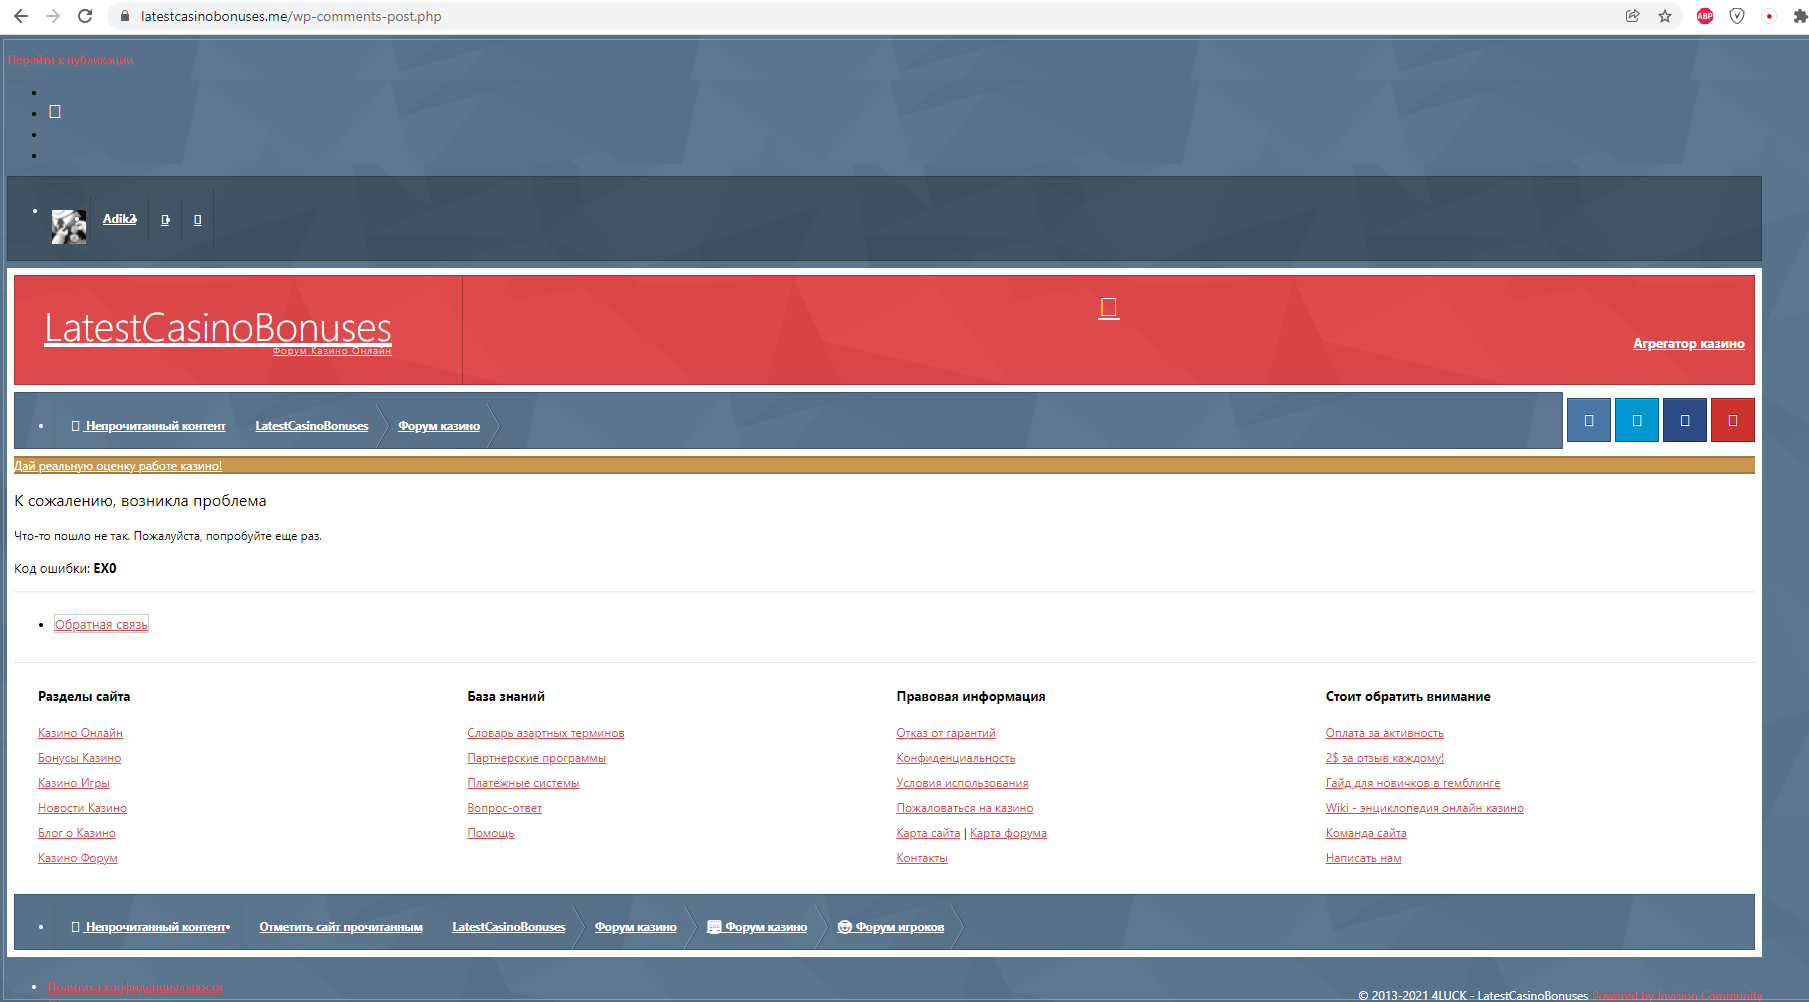Click the LatestCasinoBonuses logo title
The width and height of the screenshot is (1809, 1002).
[218, 327]
